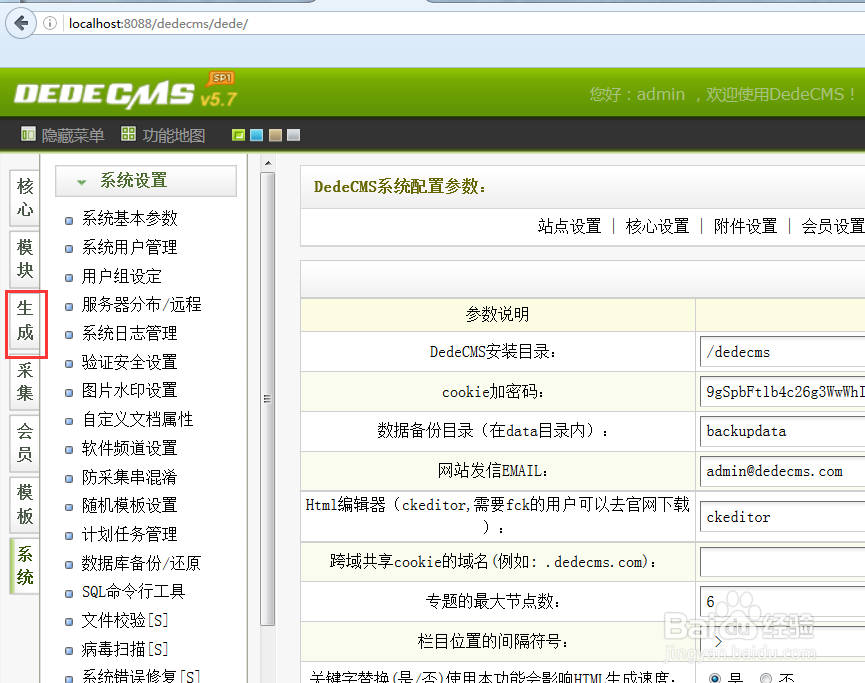The width and height of the screenshot is (865, 683).
Task: Click the 专题的最大节点数 input field
Action: [782, 601]
